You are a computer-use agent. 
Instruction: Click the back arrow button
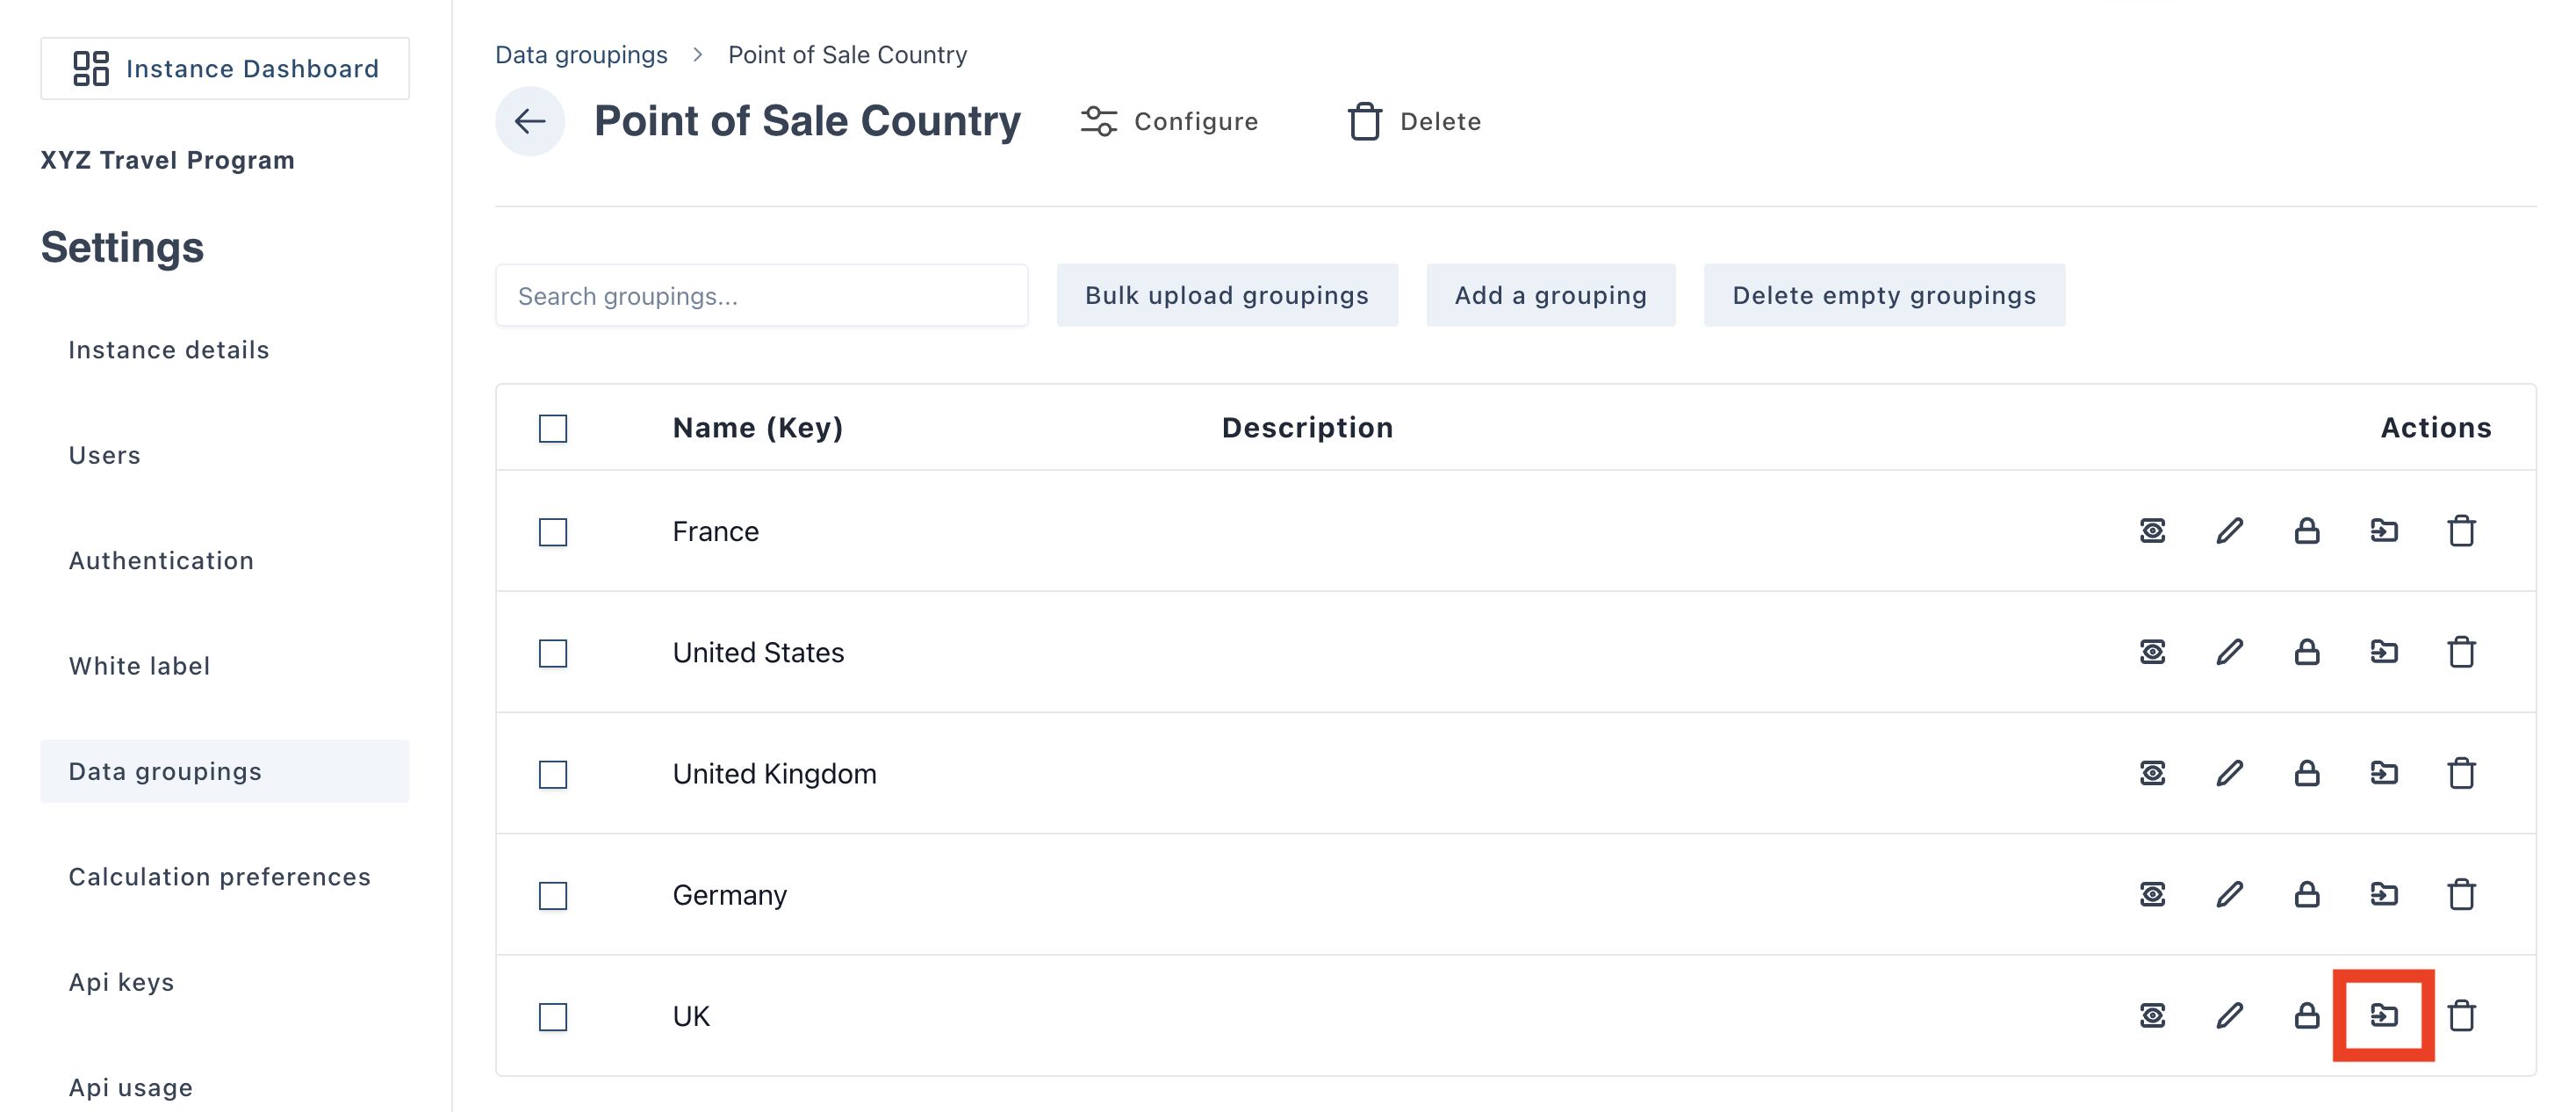[x=529, y=121]
